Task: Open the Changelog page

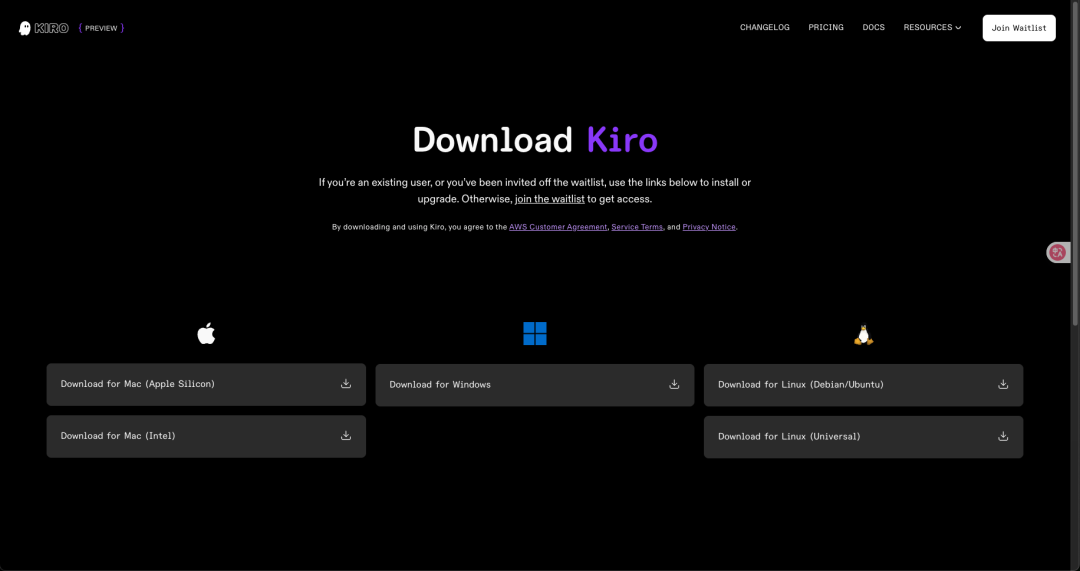Action: click(765, 28)
